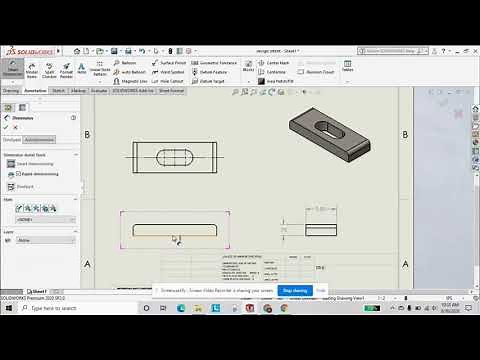Add a Datum Target

point(208,81)
